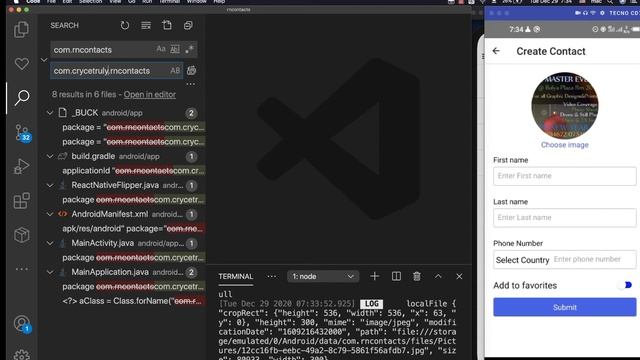The image size is (640, 360).
Task: Open the 1: node terminal dropdown
Action: pyautogui.click(x=323, y=276)
